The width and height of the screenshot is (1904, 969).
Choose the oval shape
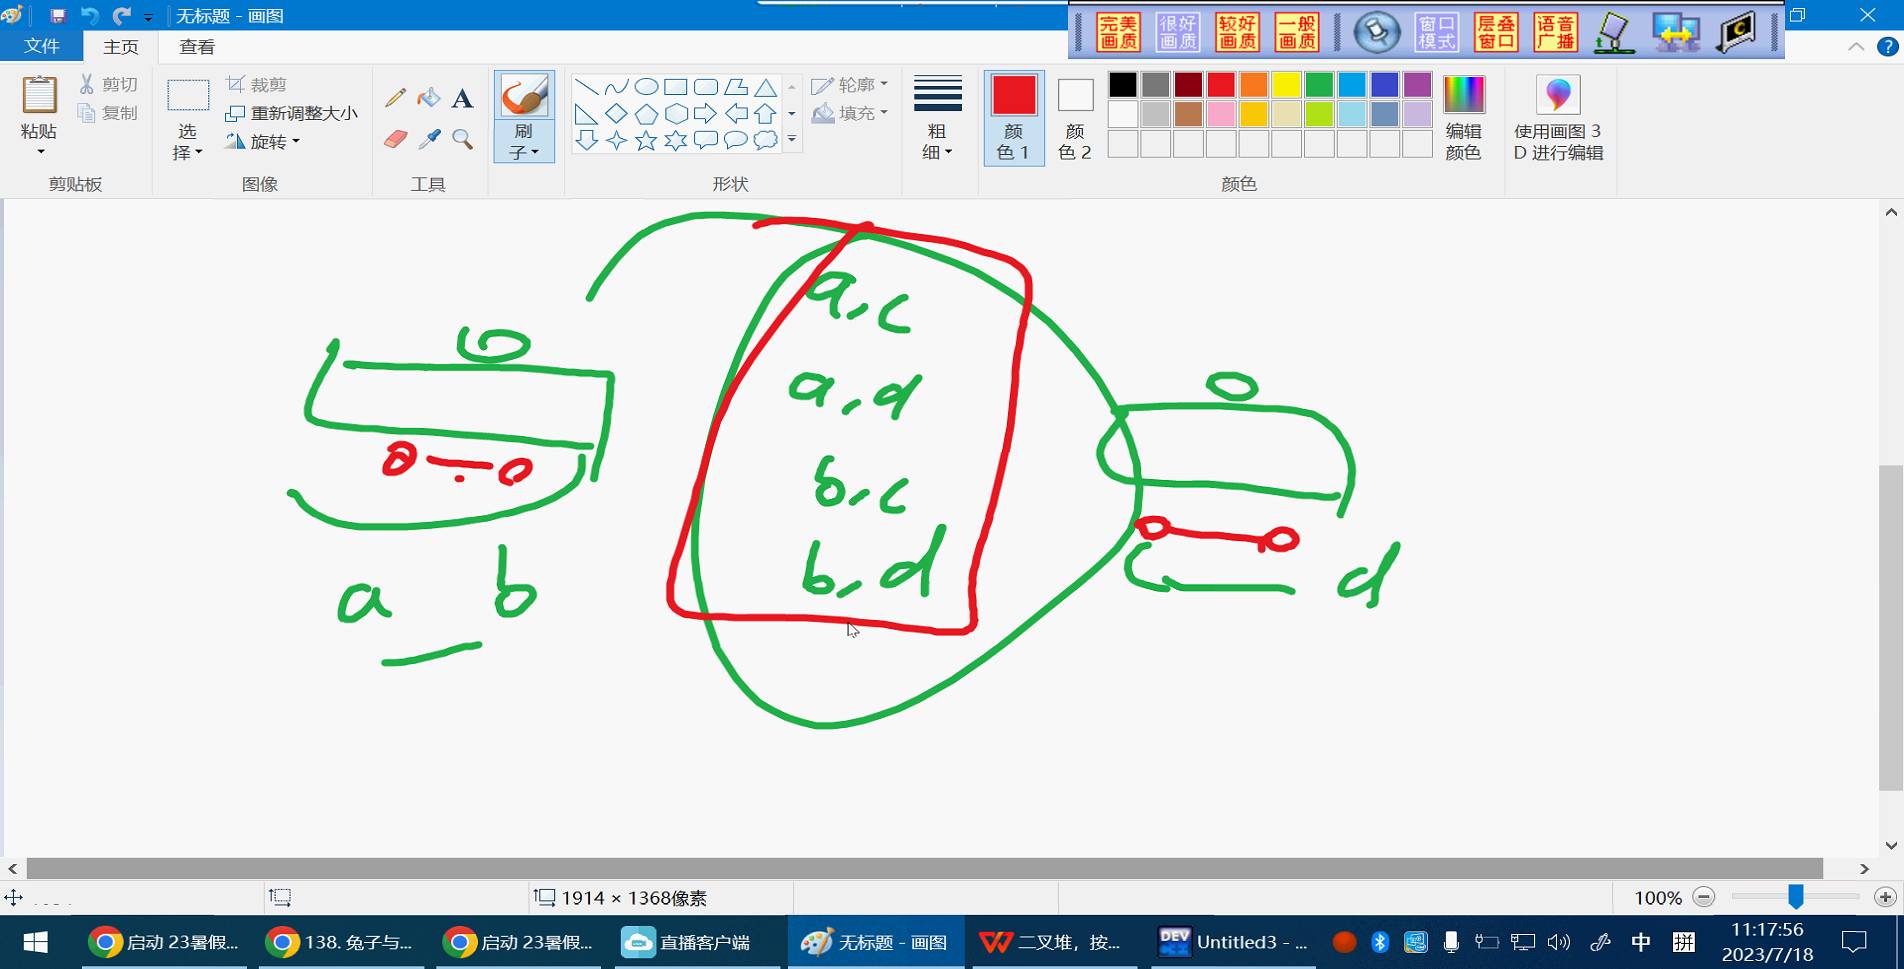click(x=647, y=87)
